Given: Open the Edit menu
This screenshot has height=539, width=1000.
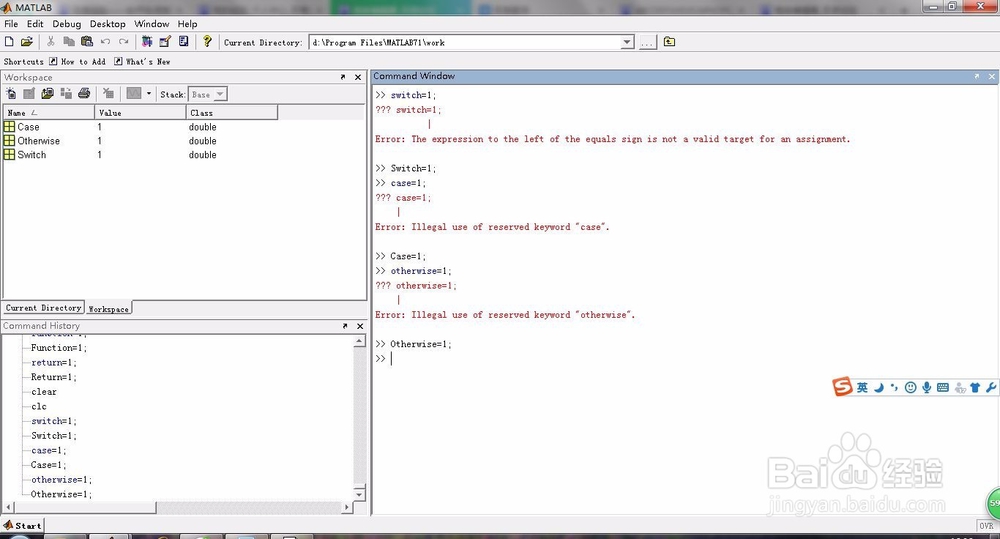Looking at the screenshot, I should click(x=35, y=24).
